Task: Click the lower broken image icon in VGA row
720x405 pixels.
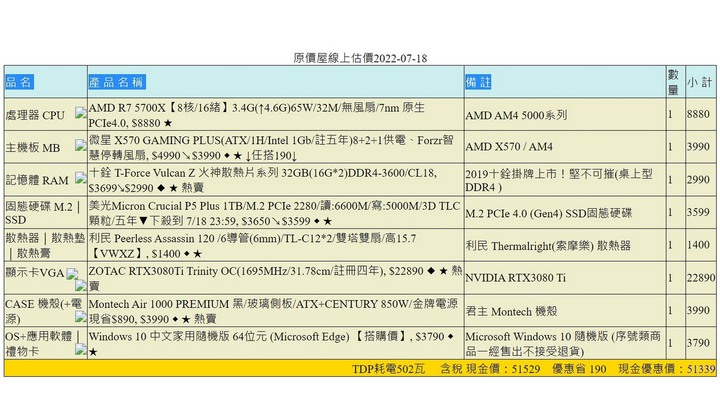Action: tap(81, 286)
